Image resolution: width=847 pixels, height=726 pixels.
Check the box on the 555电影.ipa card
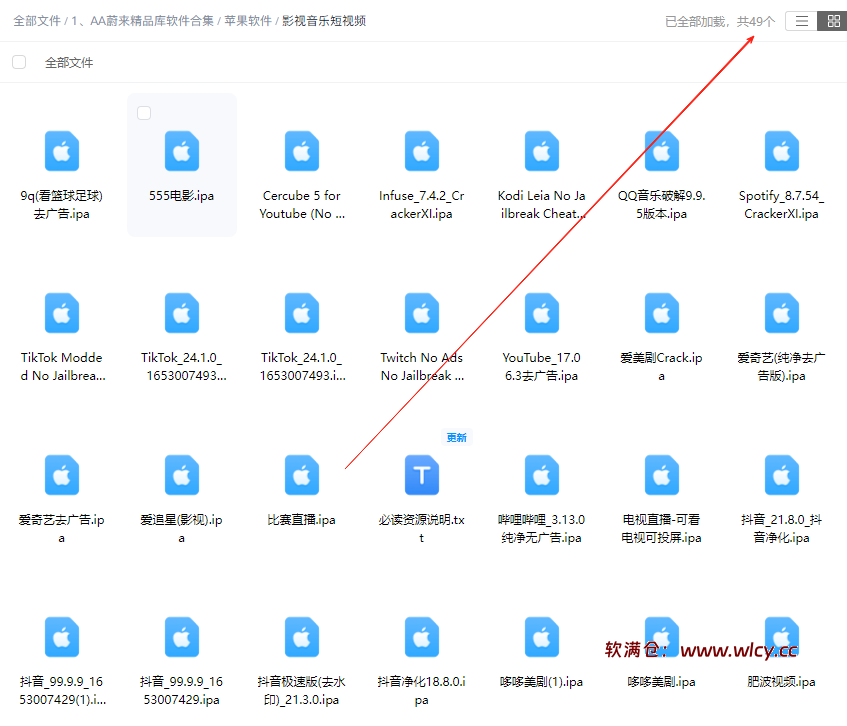coord(144,113)
